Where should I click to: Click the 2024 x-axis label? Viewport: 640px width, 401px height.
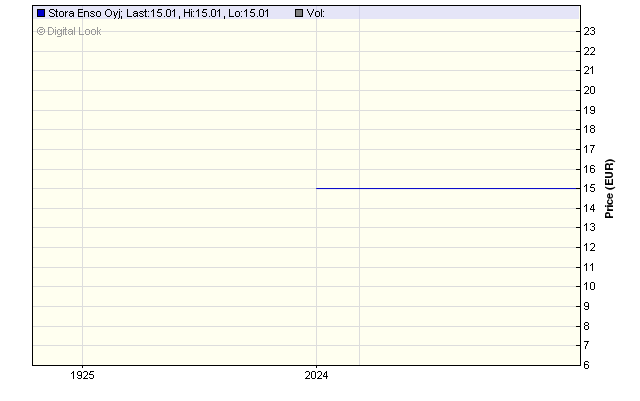point(316,375)
